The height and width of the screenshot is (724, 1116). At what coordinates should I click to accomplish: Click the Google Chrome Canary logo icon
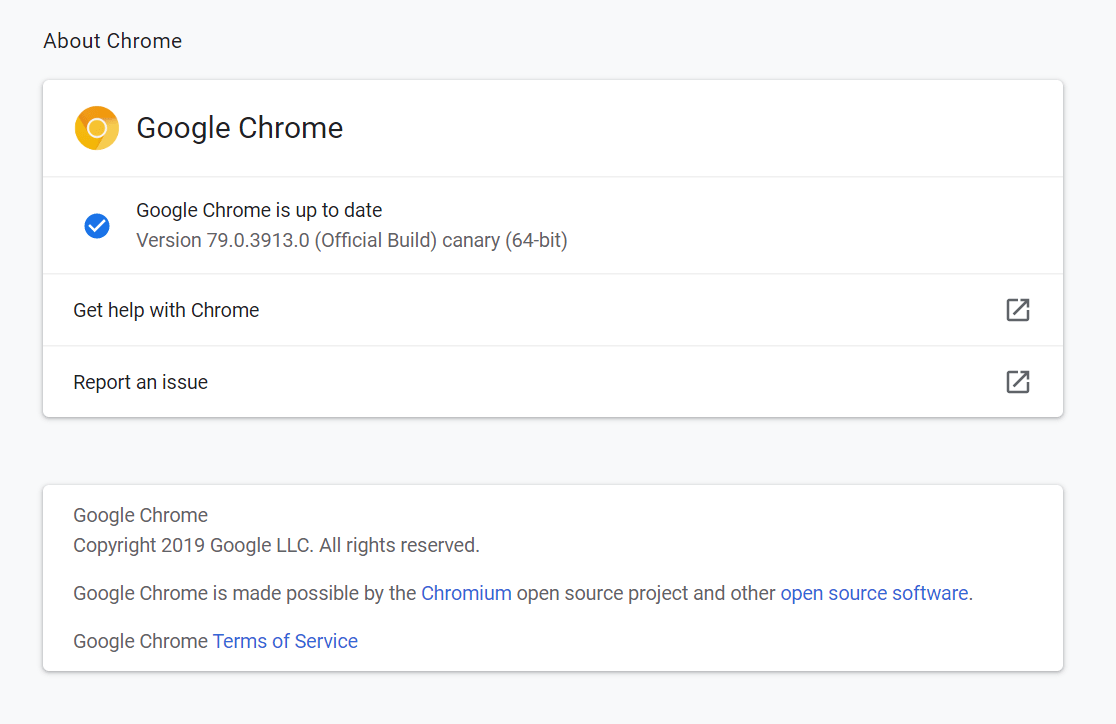click(96, 127)
